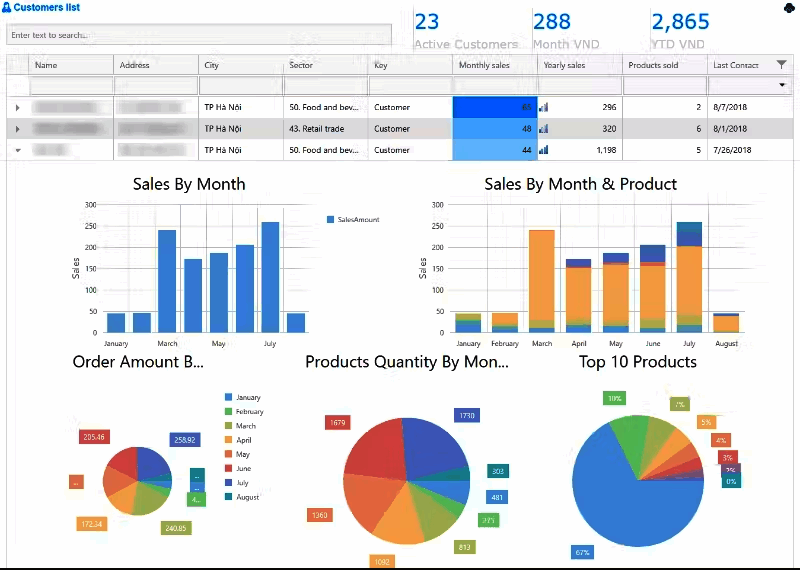The height and width of the screenshot is (570, 800).
Task: Click the 1730 label in Products Quantity pie
Action: (x=467, y=415)
